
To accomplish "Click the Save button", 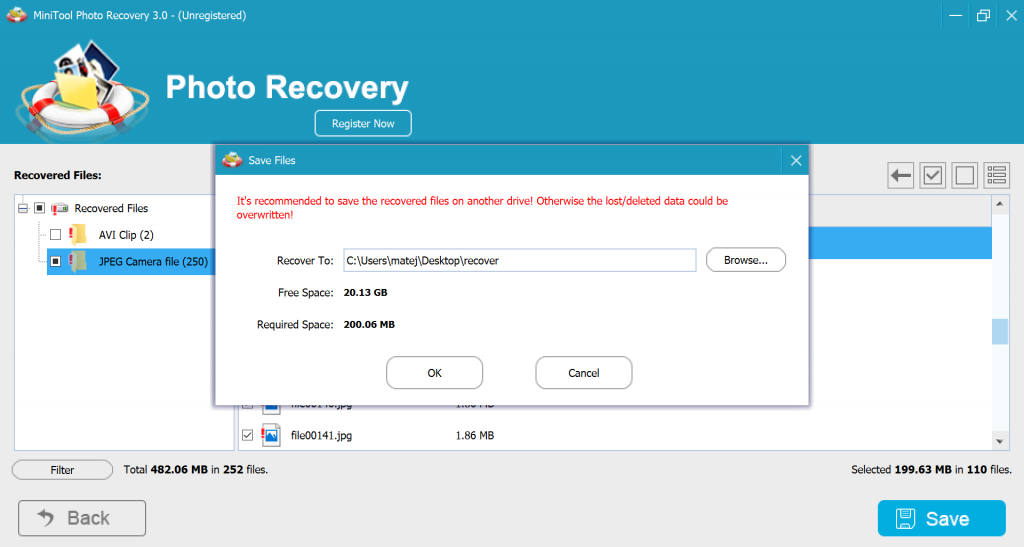I will [x=942, y=518].
